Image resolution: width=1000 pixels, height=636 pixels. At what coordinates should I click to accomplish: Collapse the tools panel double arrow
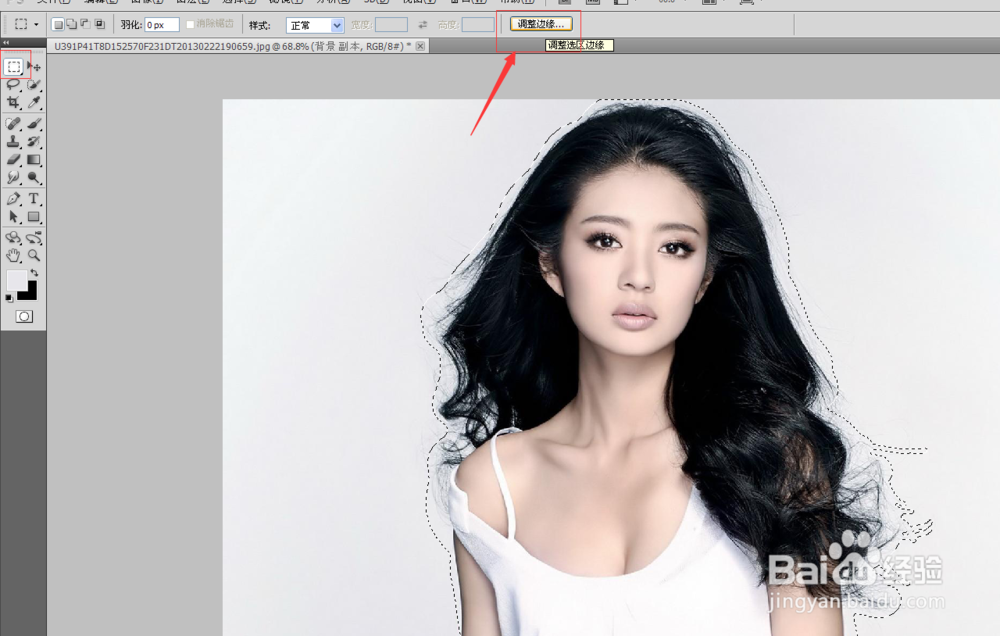click(6, 43)
